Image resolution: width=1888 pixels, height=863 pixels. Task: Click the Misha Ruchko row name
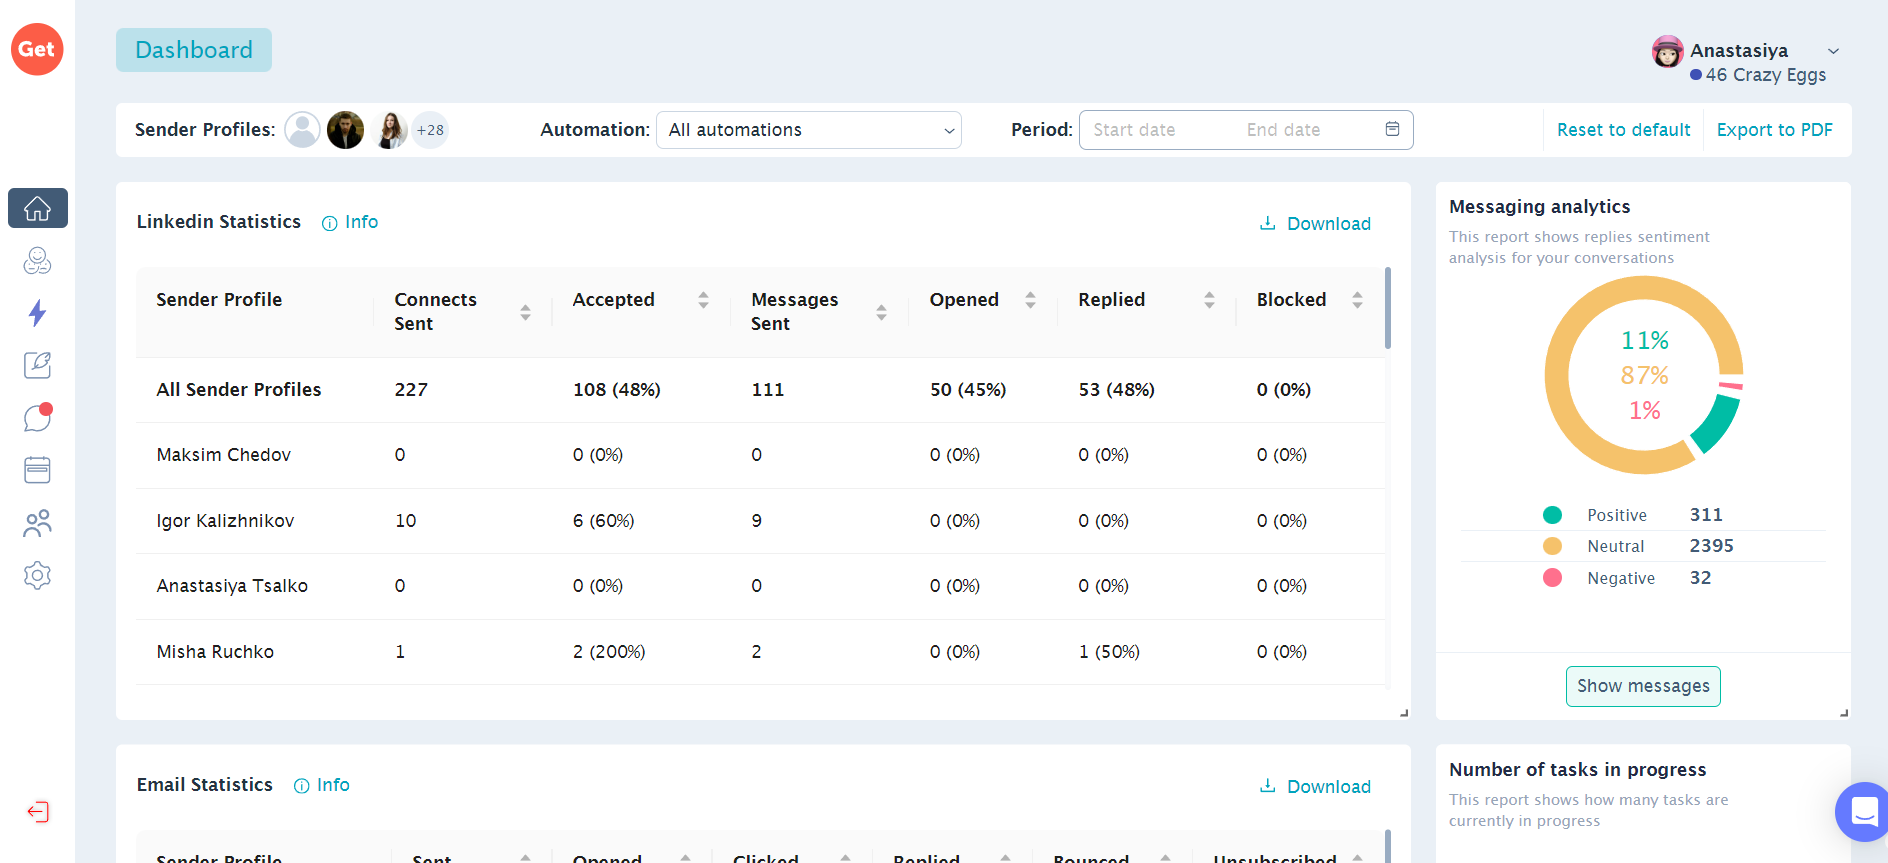pos(215,652)
